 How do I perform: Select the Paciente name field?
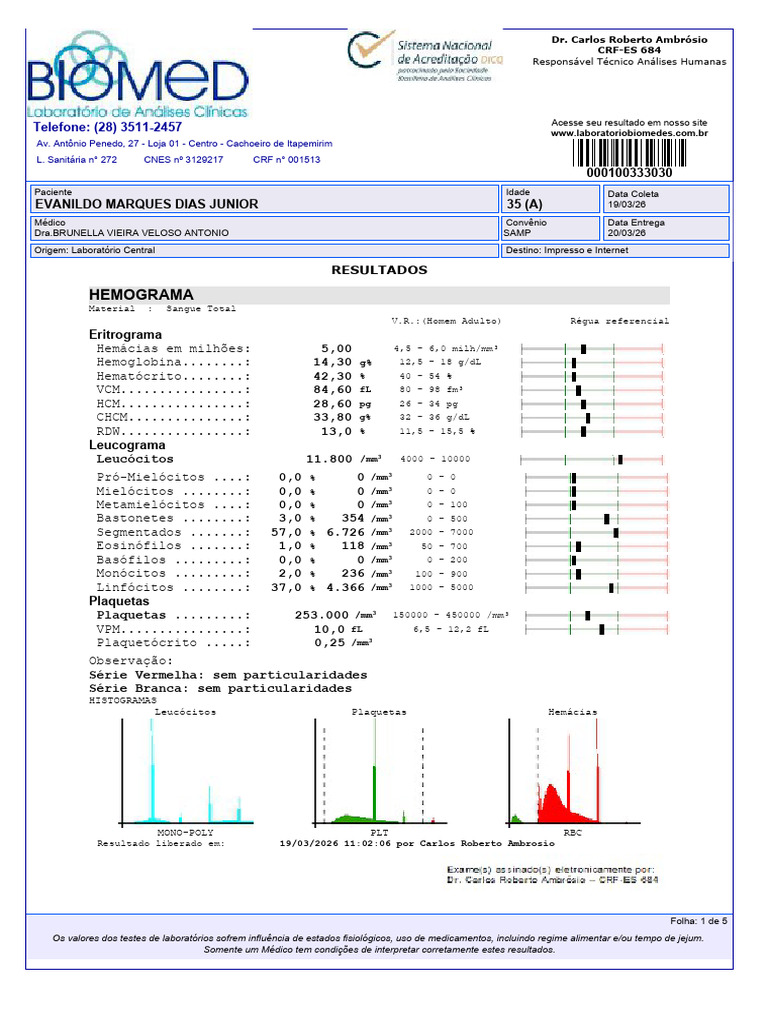(264, 199)
